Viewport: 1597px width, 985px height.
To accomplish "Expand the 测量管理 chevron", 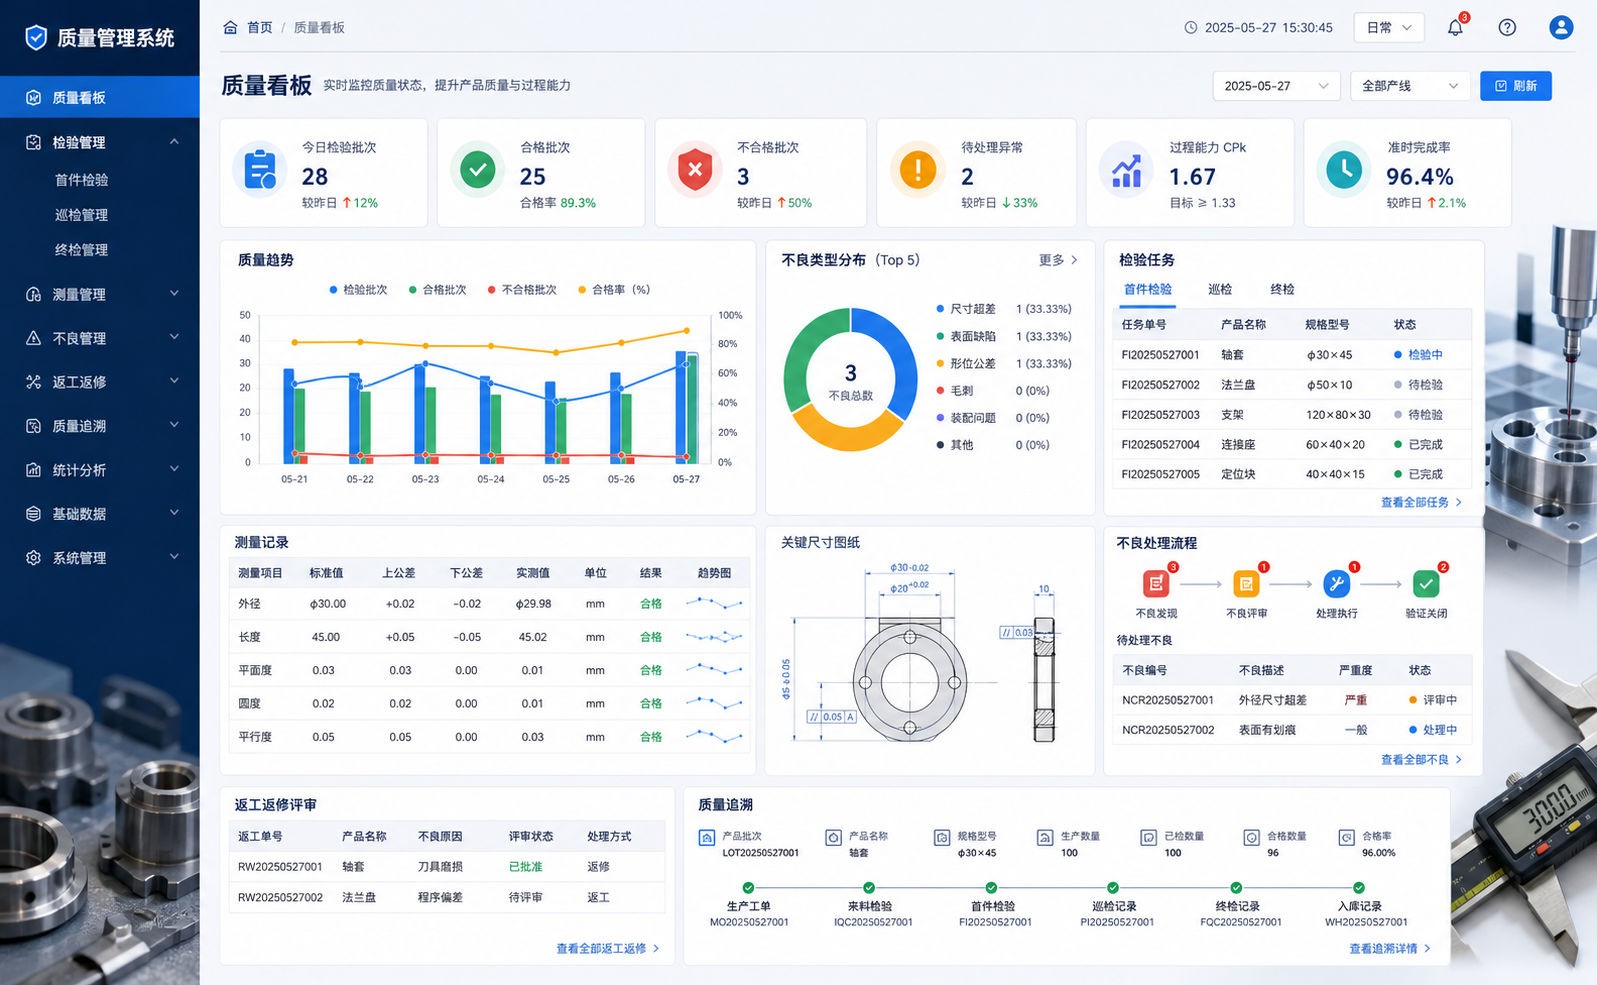I will (174, 294).
